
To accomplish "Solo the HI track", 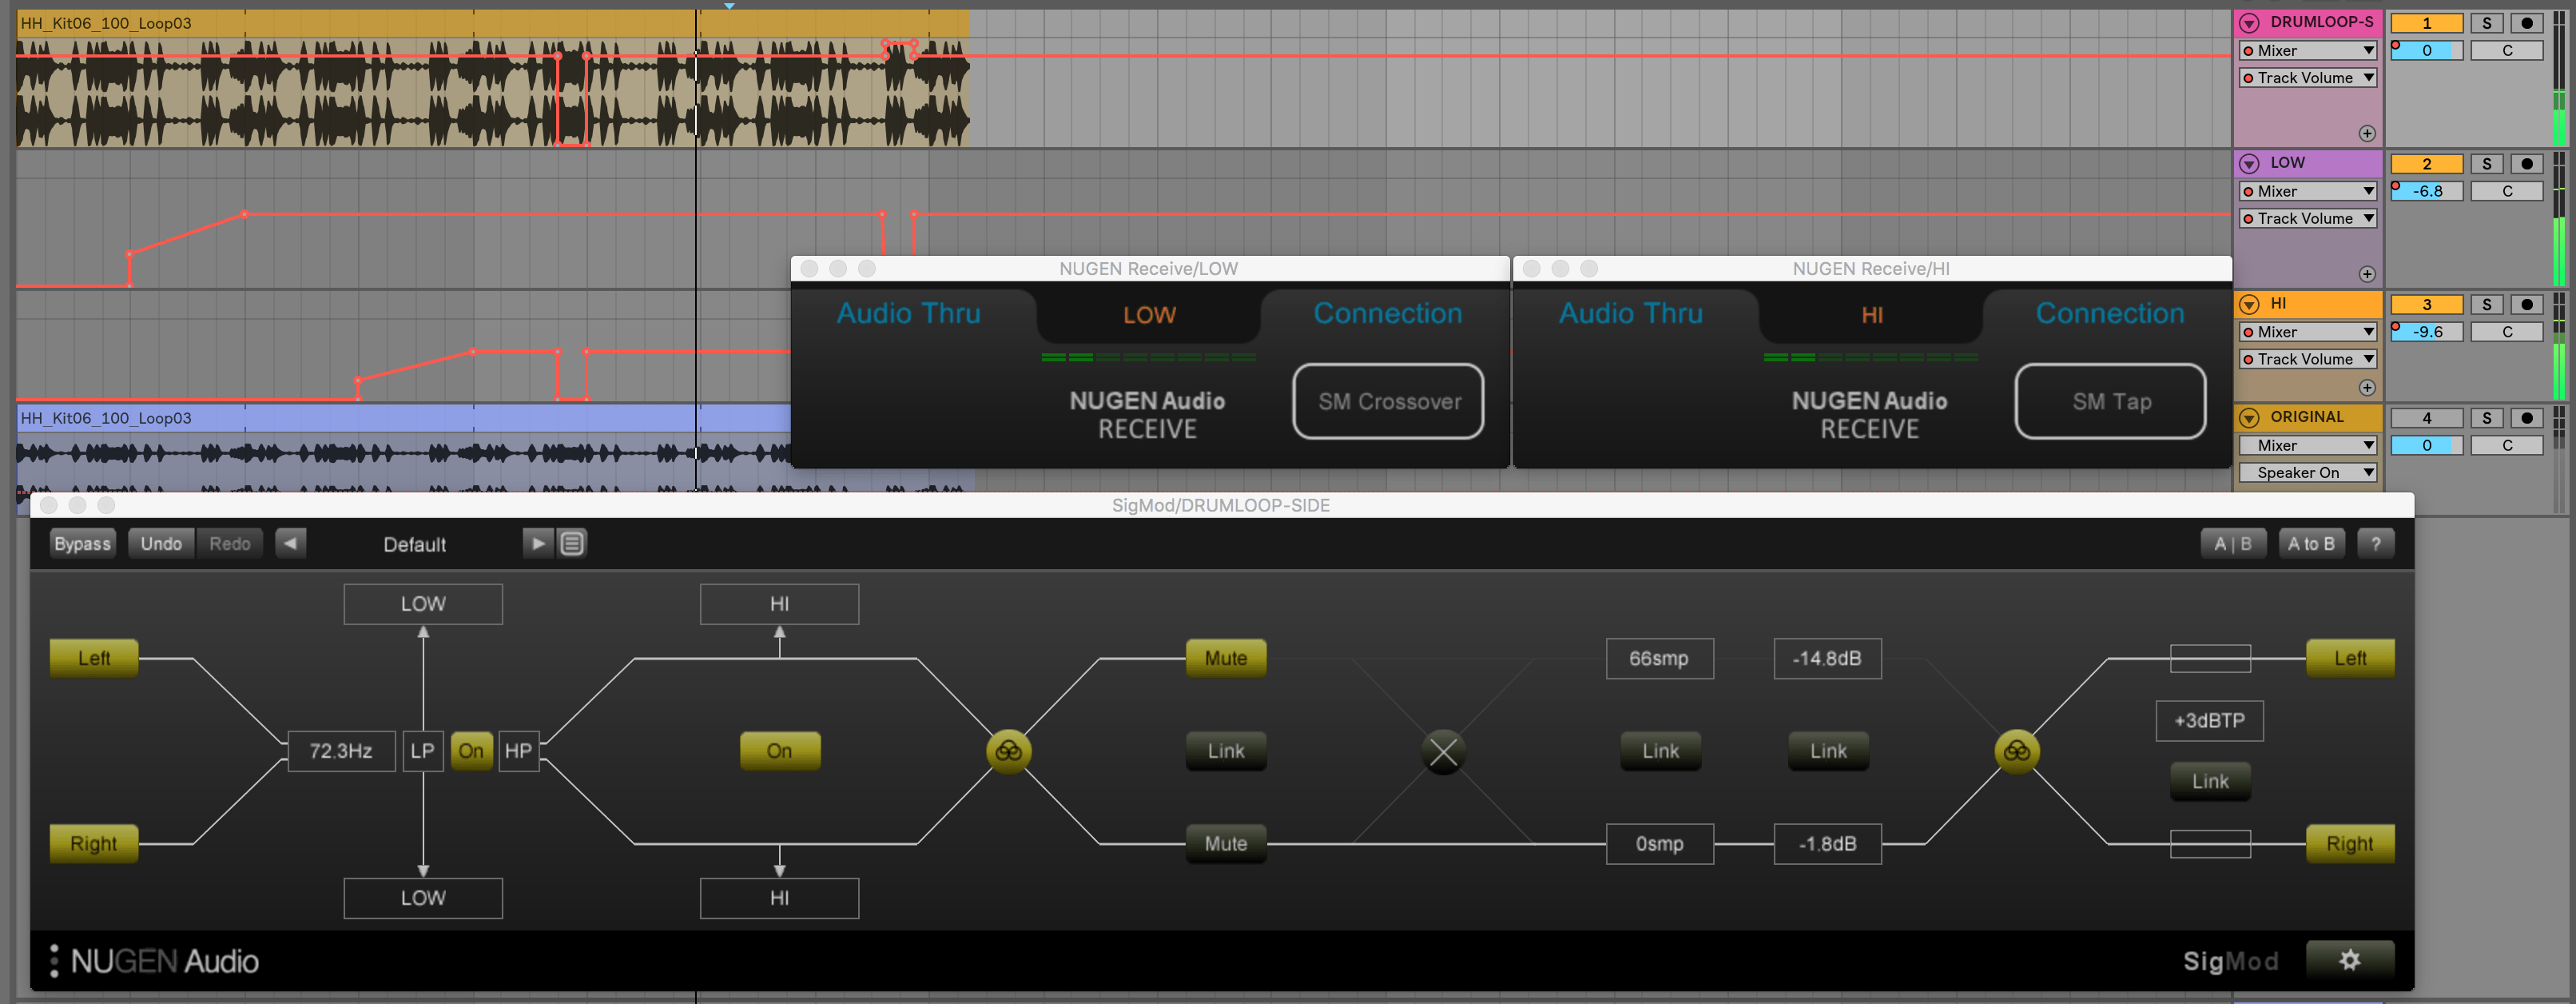I will click(2486, 305).
